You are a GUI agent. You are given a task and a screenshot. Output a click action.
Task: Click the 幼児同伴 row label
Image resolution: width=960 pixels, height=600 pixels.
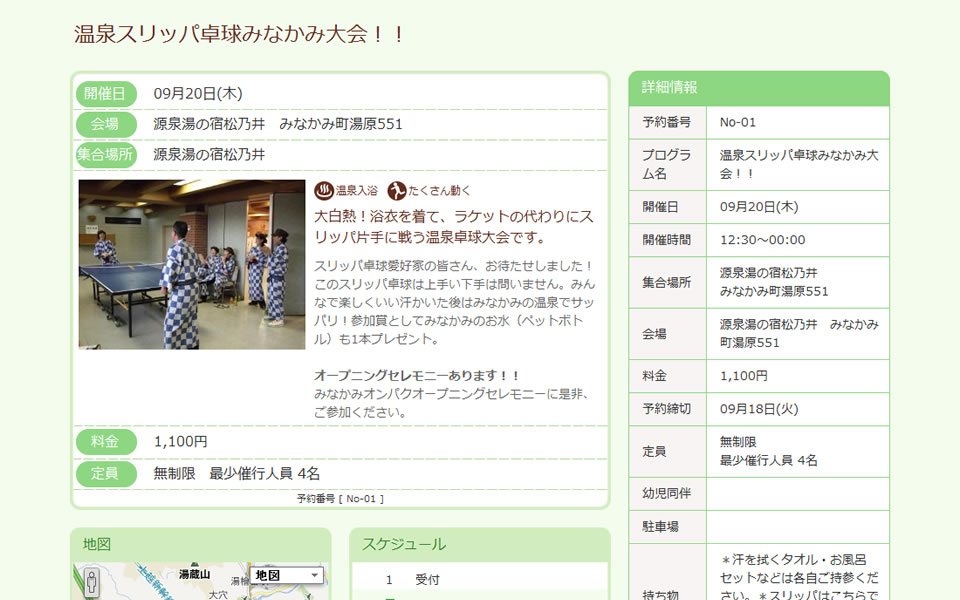point(667,493)
